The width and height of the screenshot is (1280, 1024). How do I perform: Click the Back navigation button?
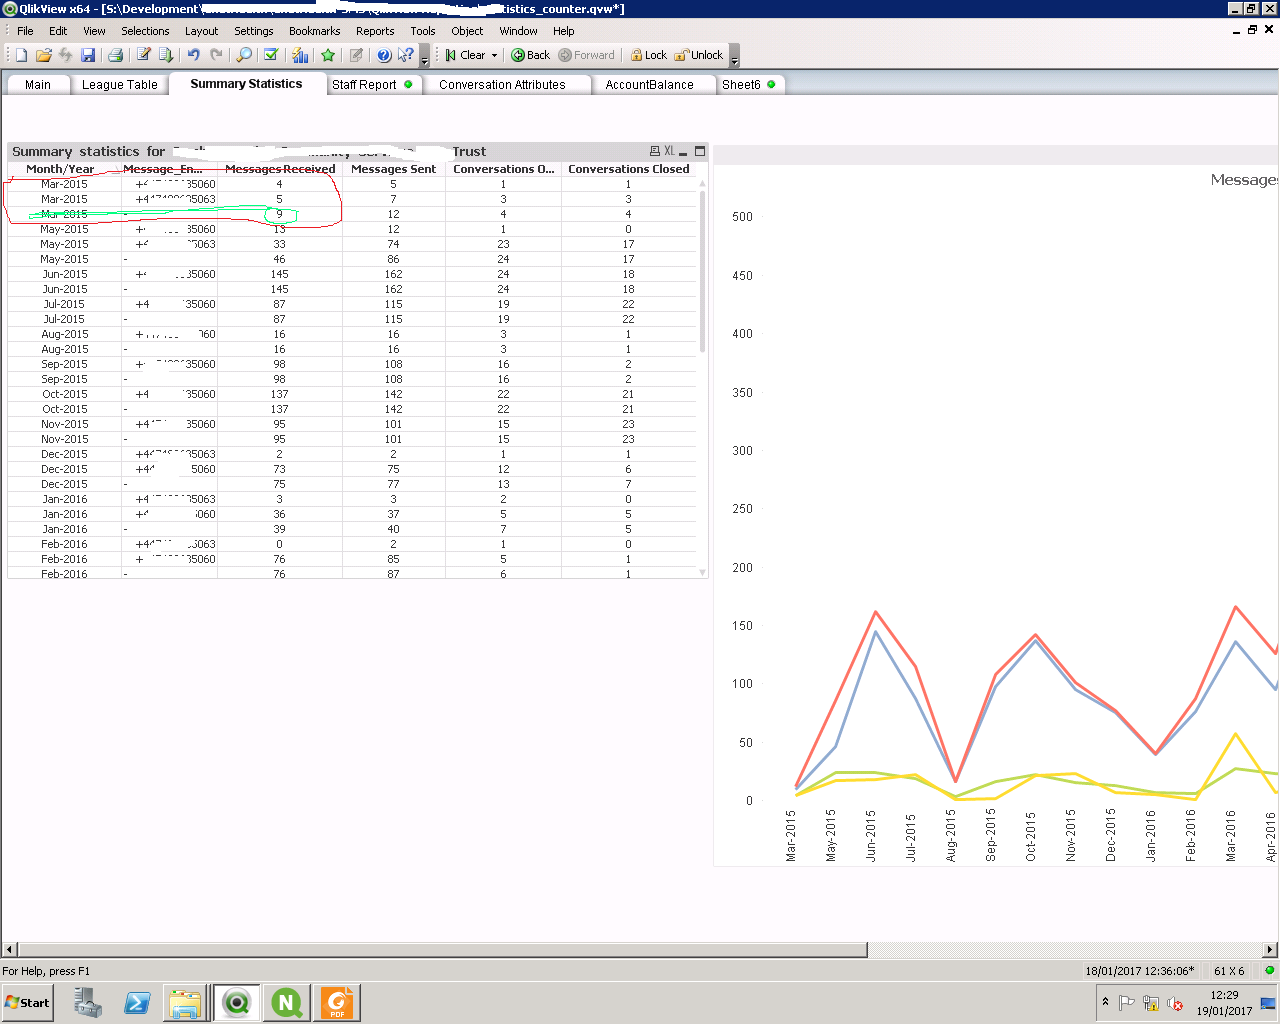531,55
